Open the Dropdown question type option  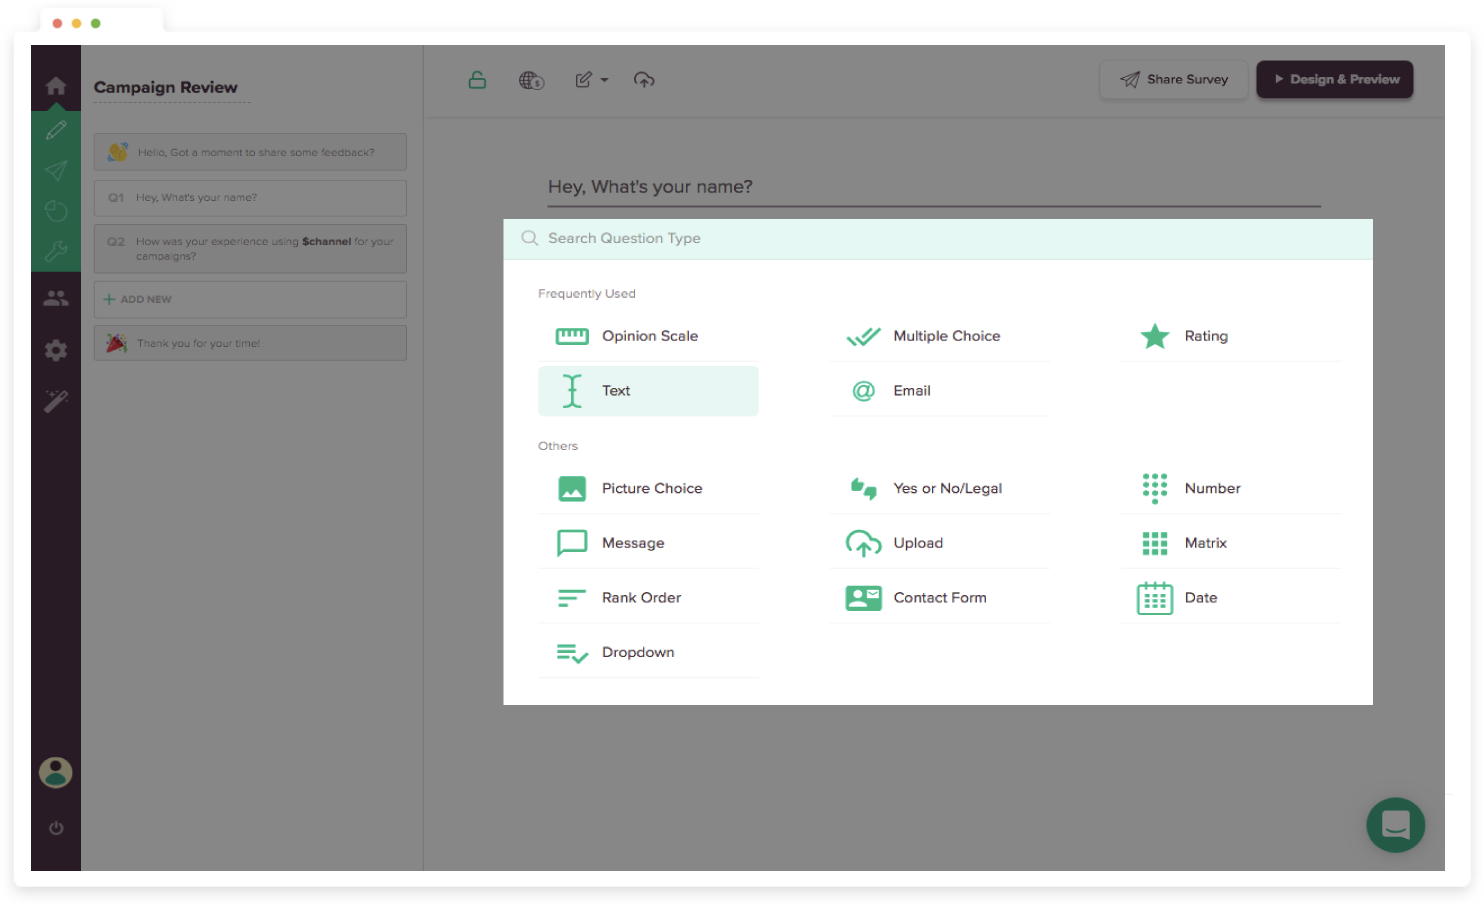click(638, 652)
